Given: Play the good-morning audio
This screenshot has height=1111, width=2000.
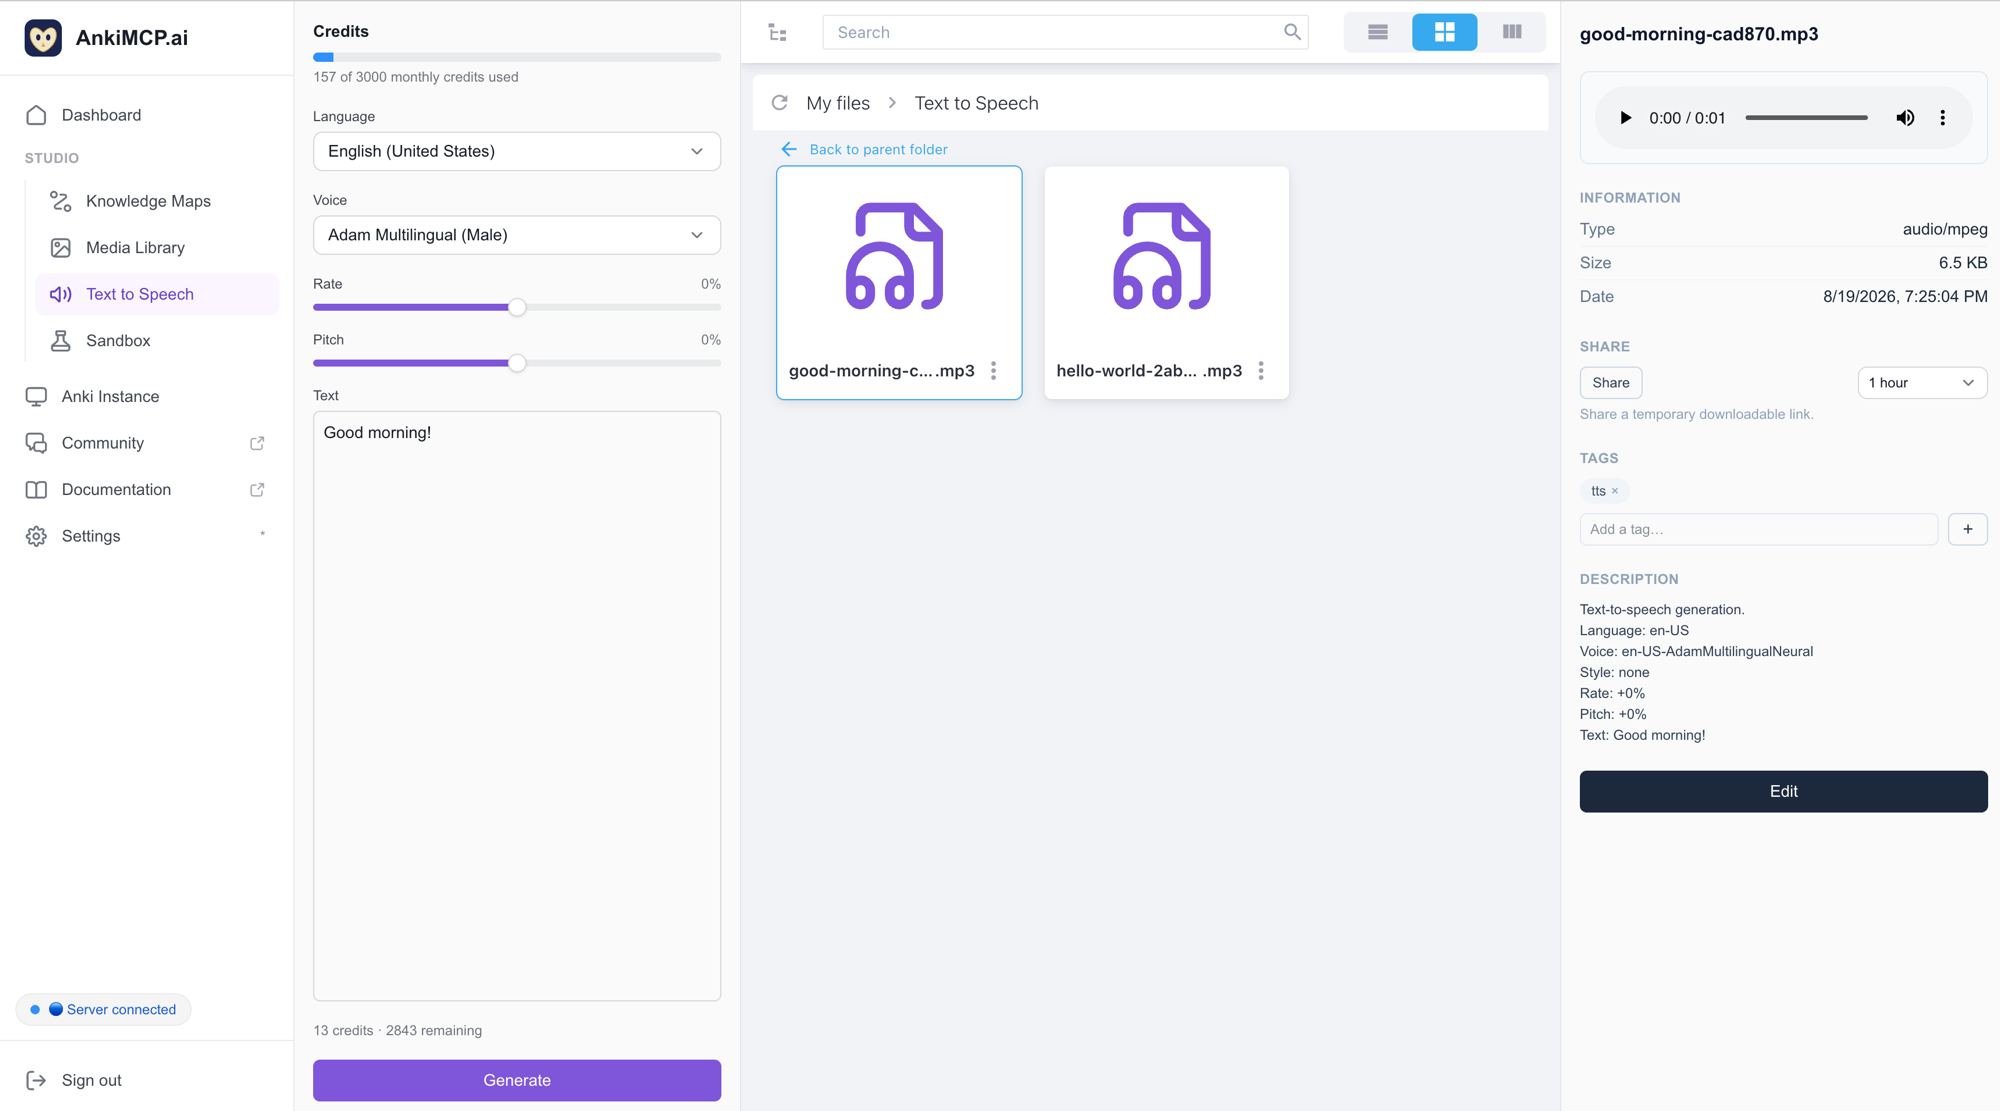Looking at the screenshot, I should (x=1626, y=118).
